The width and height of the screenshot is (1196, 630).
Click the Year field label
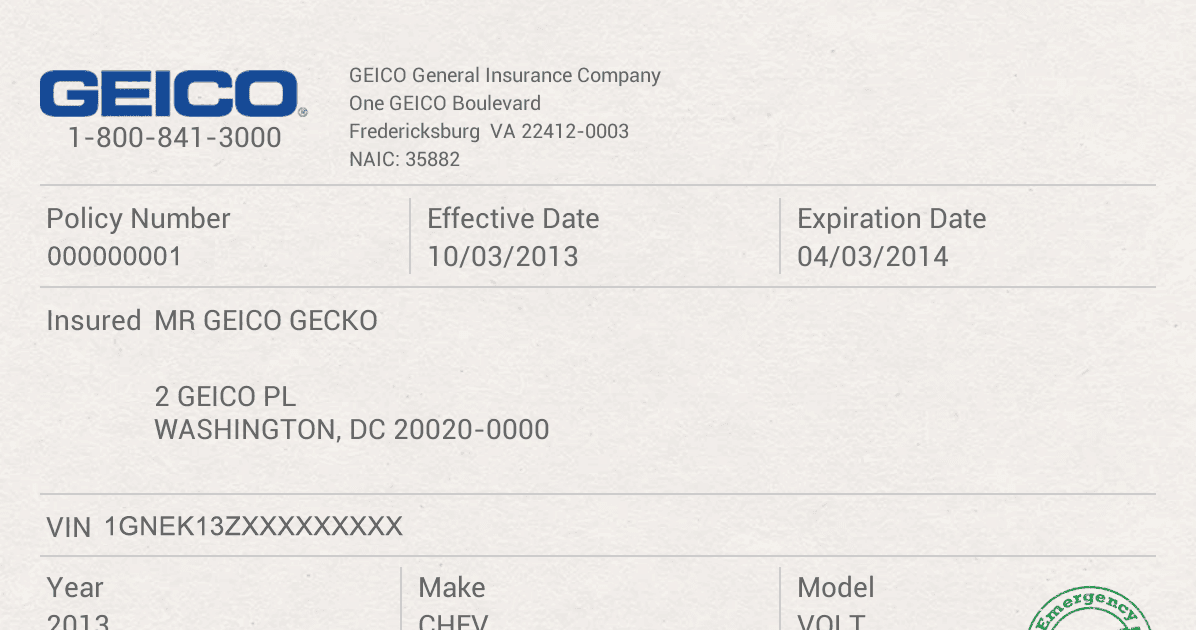(75, 588)
